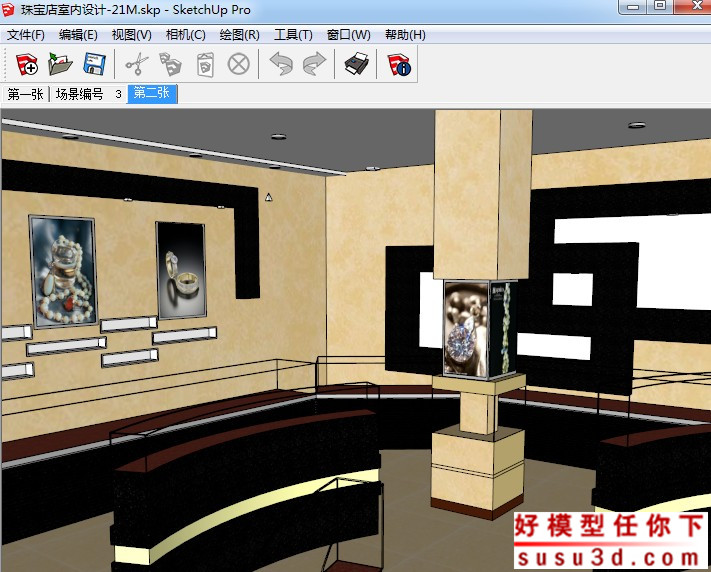Open the 编辑(E) menu
This screenshot has height=572, width=711.
78,35
